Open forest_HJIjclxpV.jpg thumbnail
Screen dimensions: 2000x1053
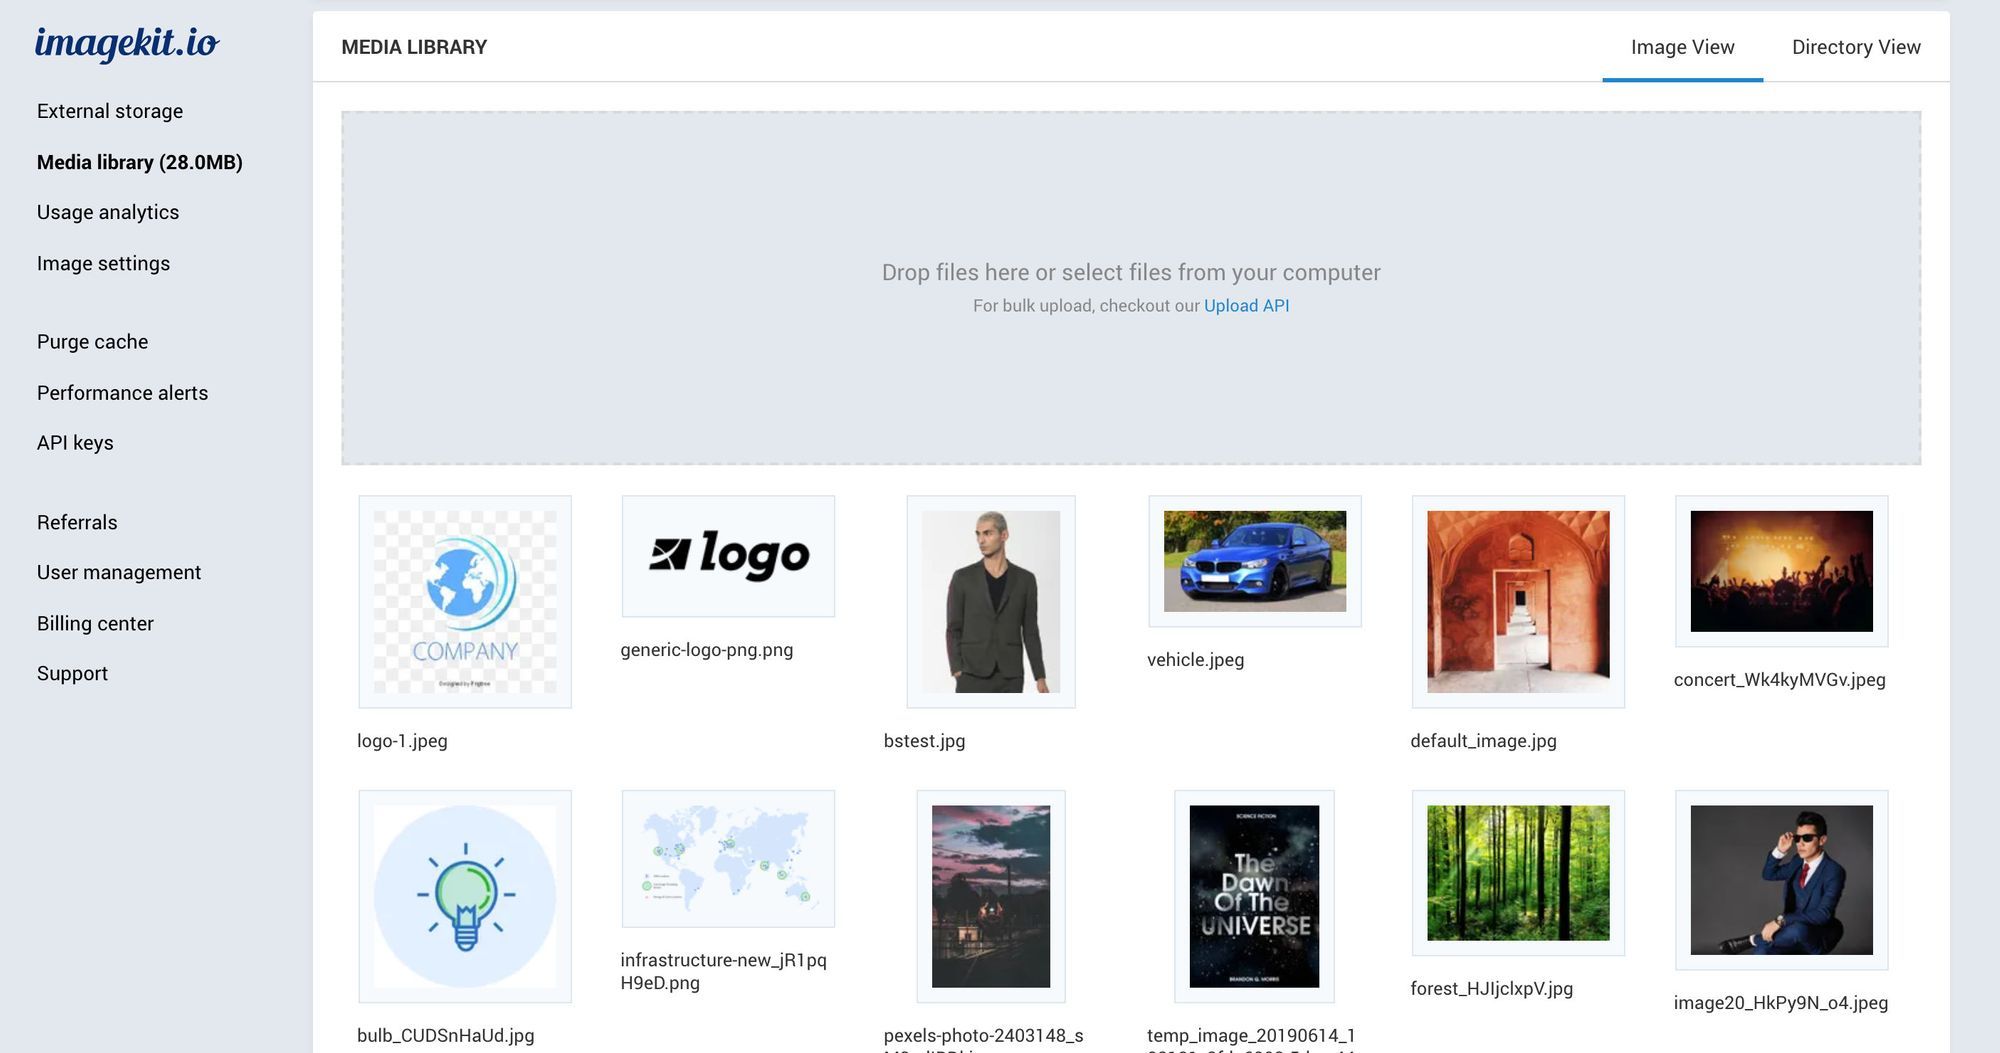tap(1518, 873)
